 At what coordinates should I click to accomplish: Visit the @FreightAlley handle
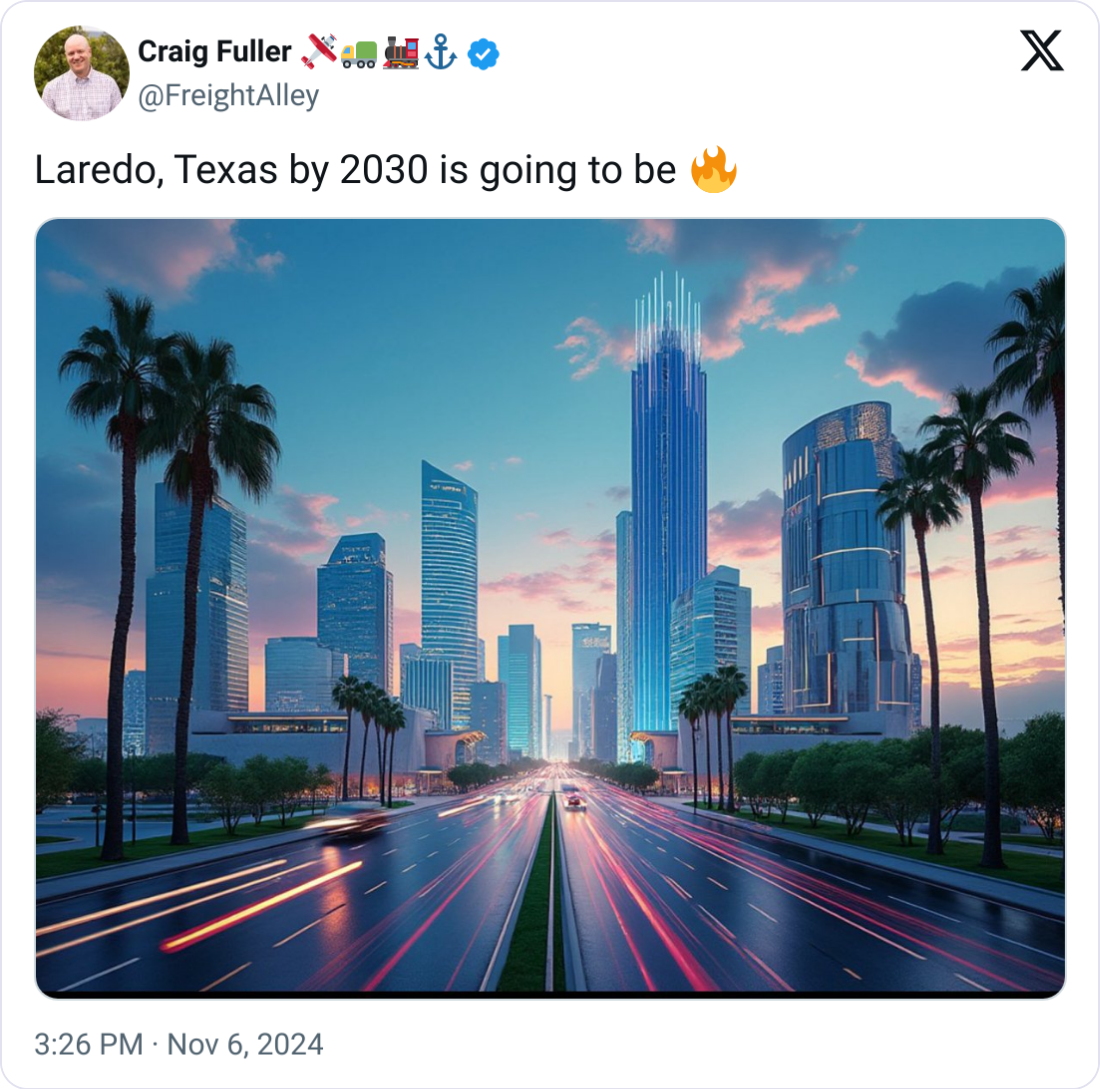(x=227, y=96)
